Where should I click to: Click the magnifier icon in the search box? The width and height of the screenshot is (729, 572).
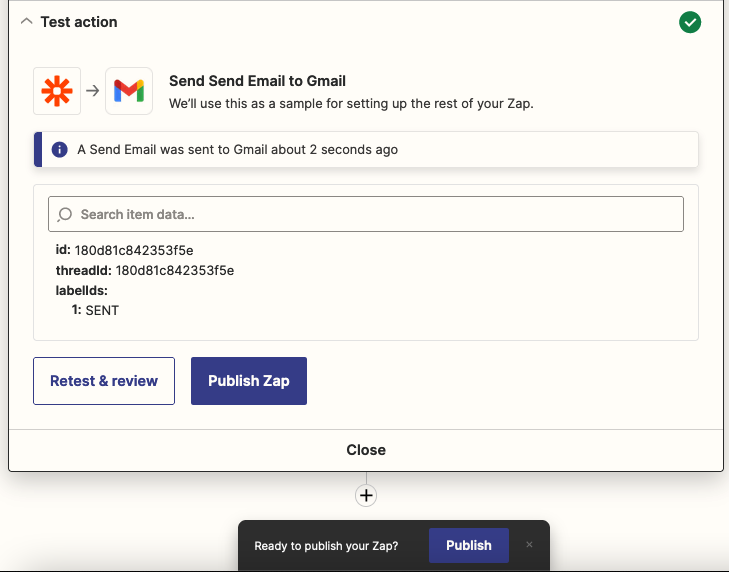click(x=66, y=214)
